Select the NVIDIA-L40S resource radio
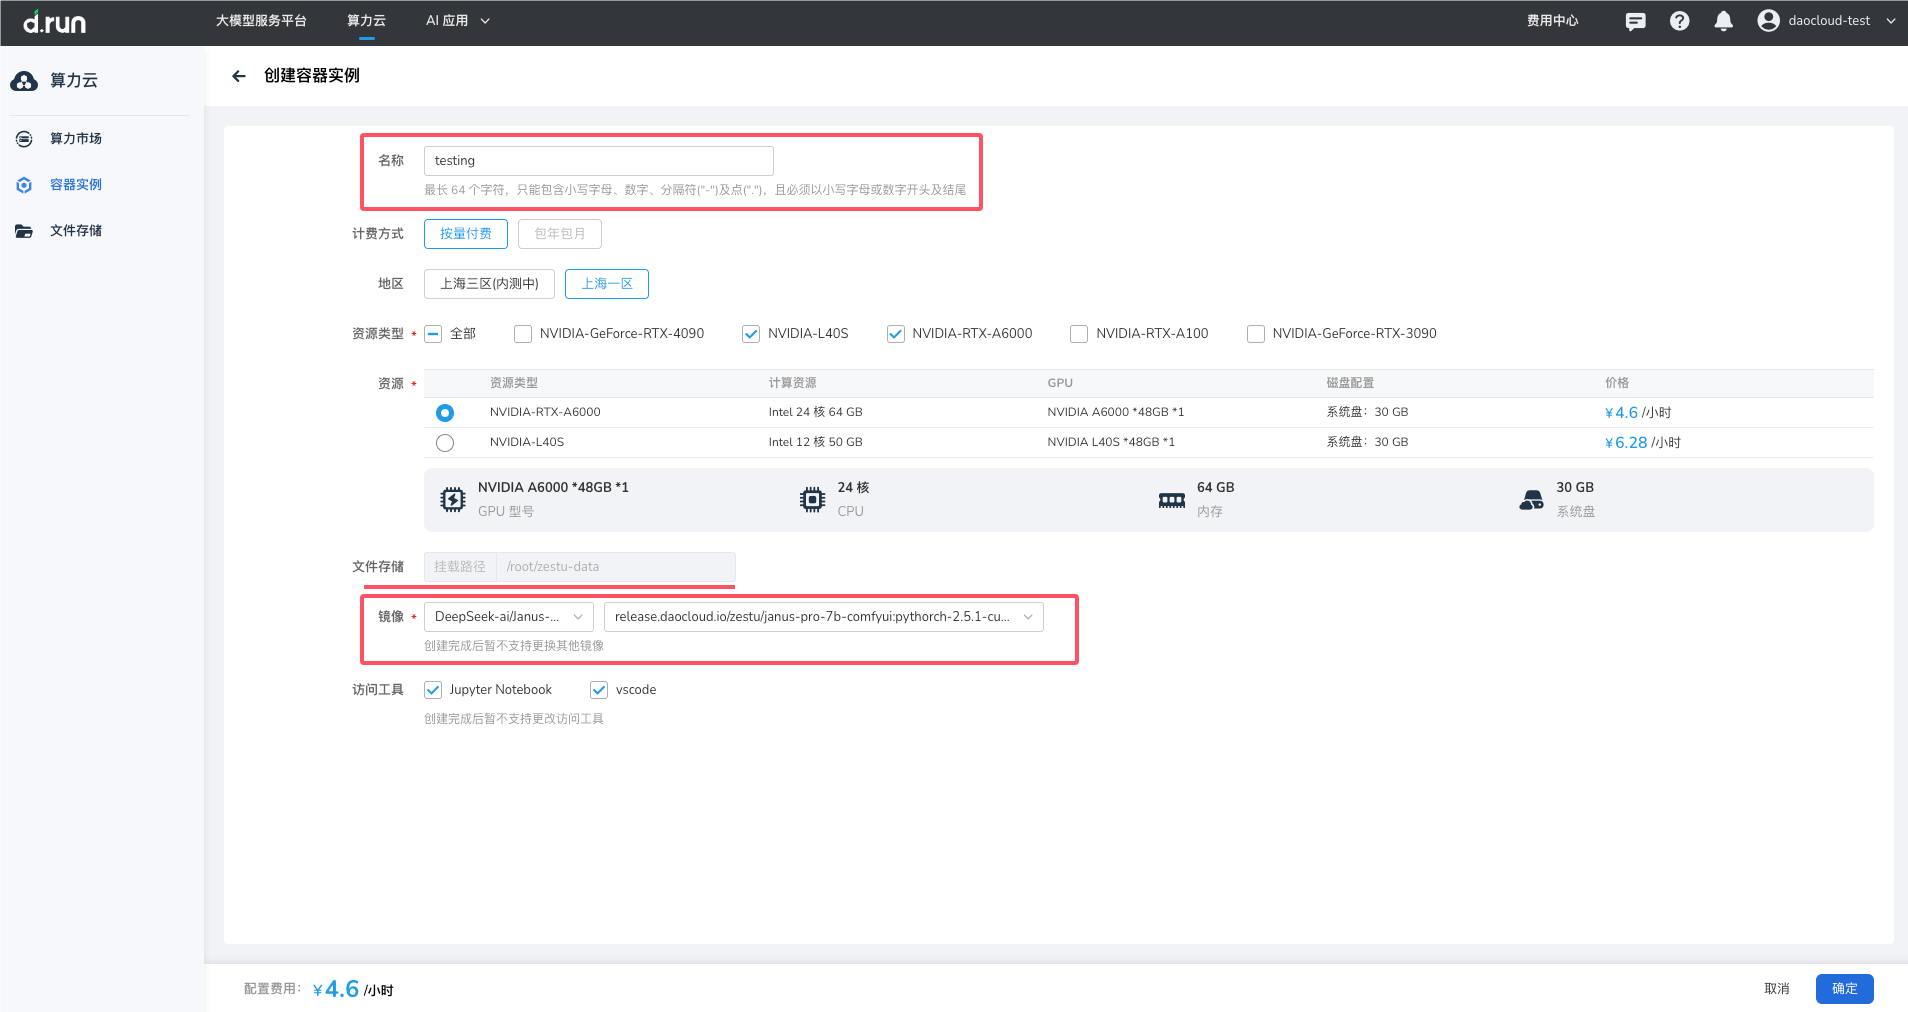 tap(445, 443)
